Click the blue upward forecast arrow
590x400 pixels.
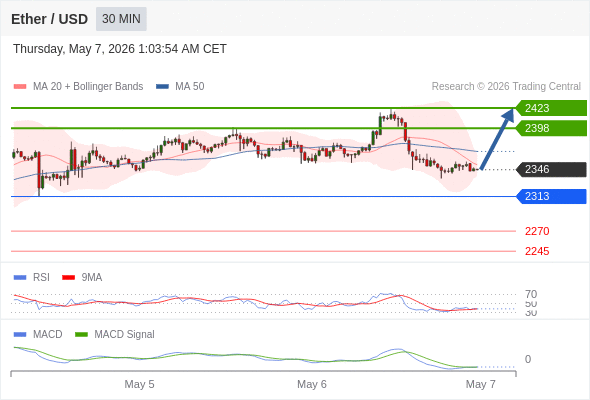tap(497, 139)
